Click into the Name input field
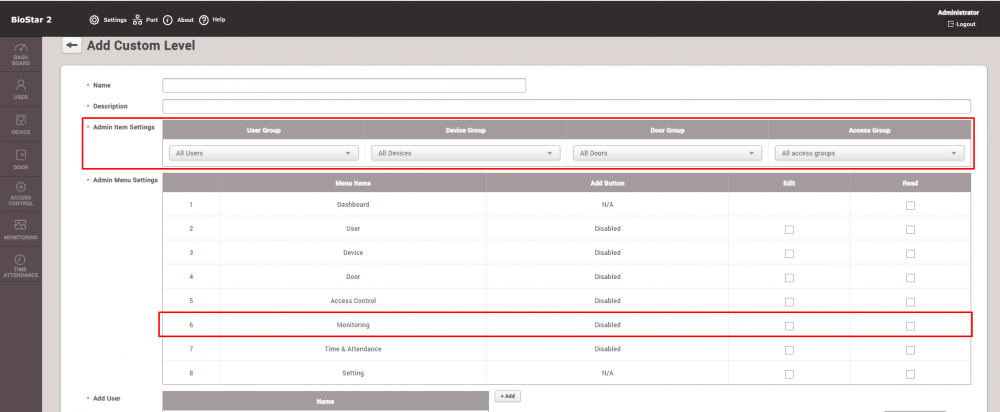 pos(344,85)
